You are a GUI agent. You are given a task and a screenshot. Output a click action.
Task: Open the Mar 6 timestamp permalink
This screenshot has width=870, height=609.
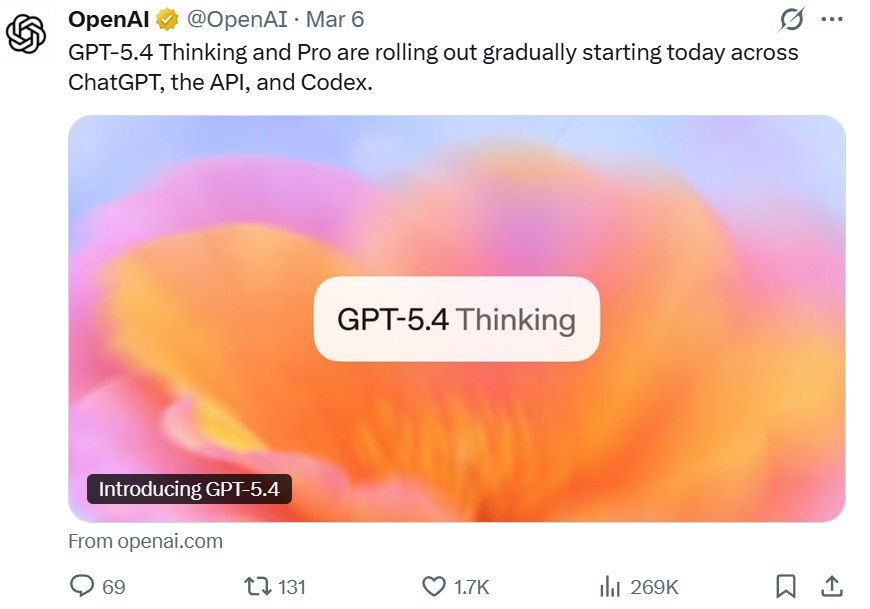click(x=335, y=20)
